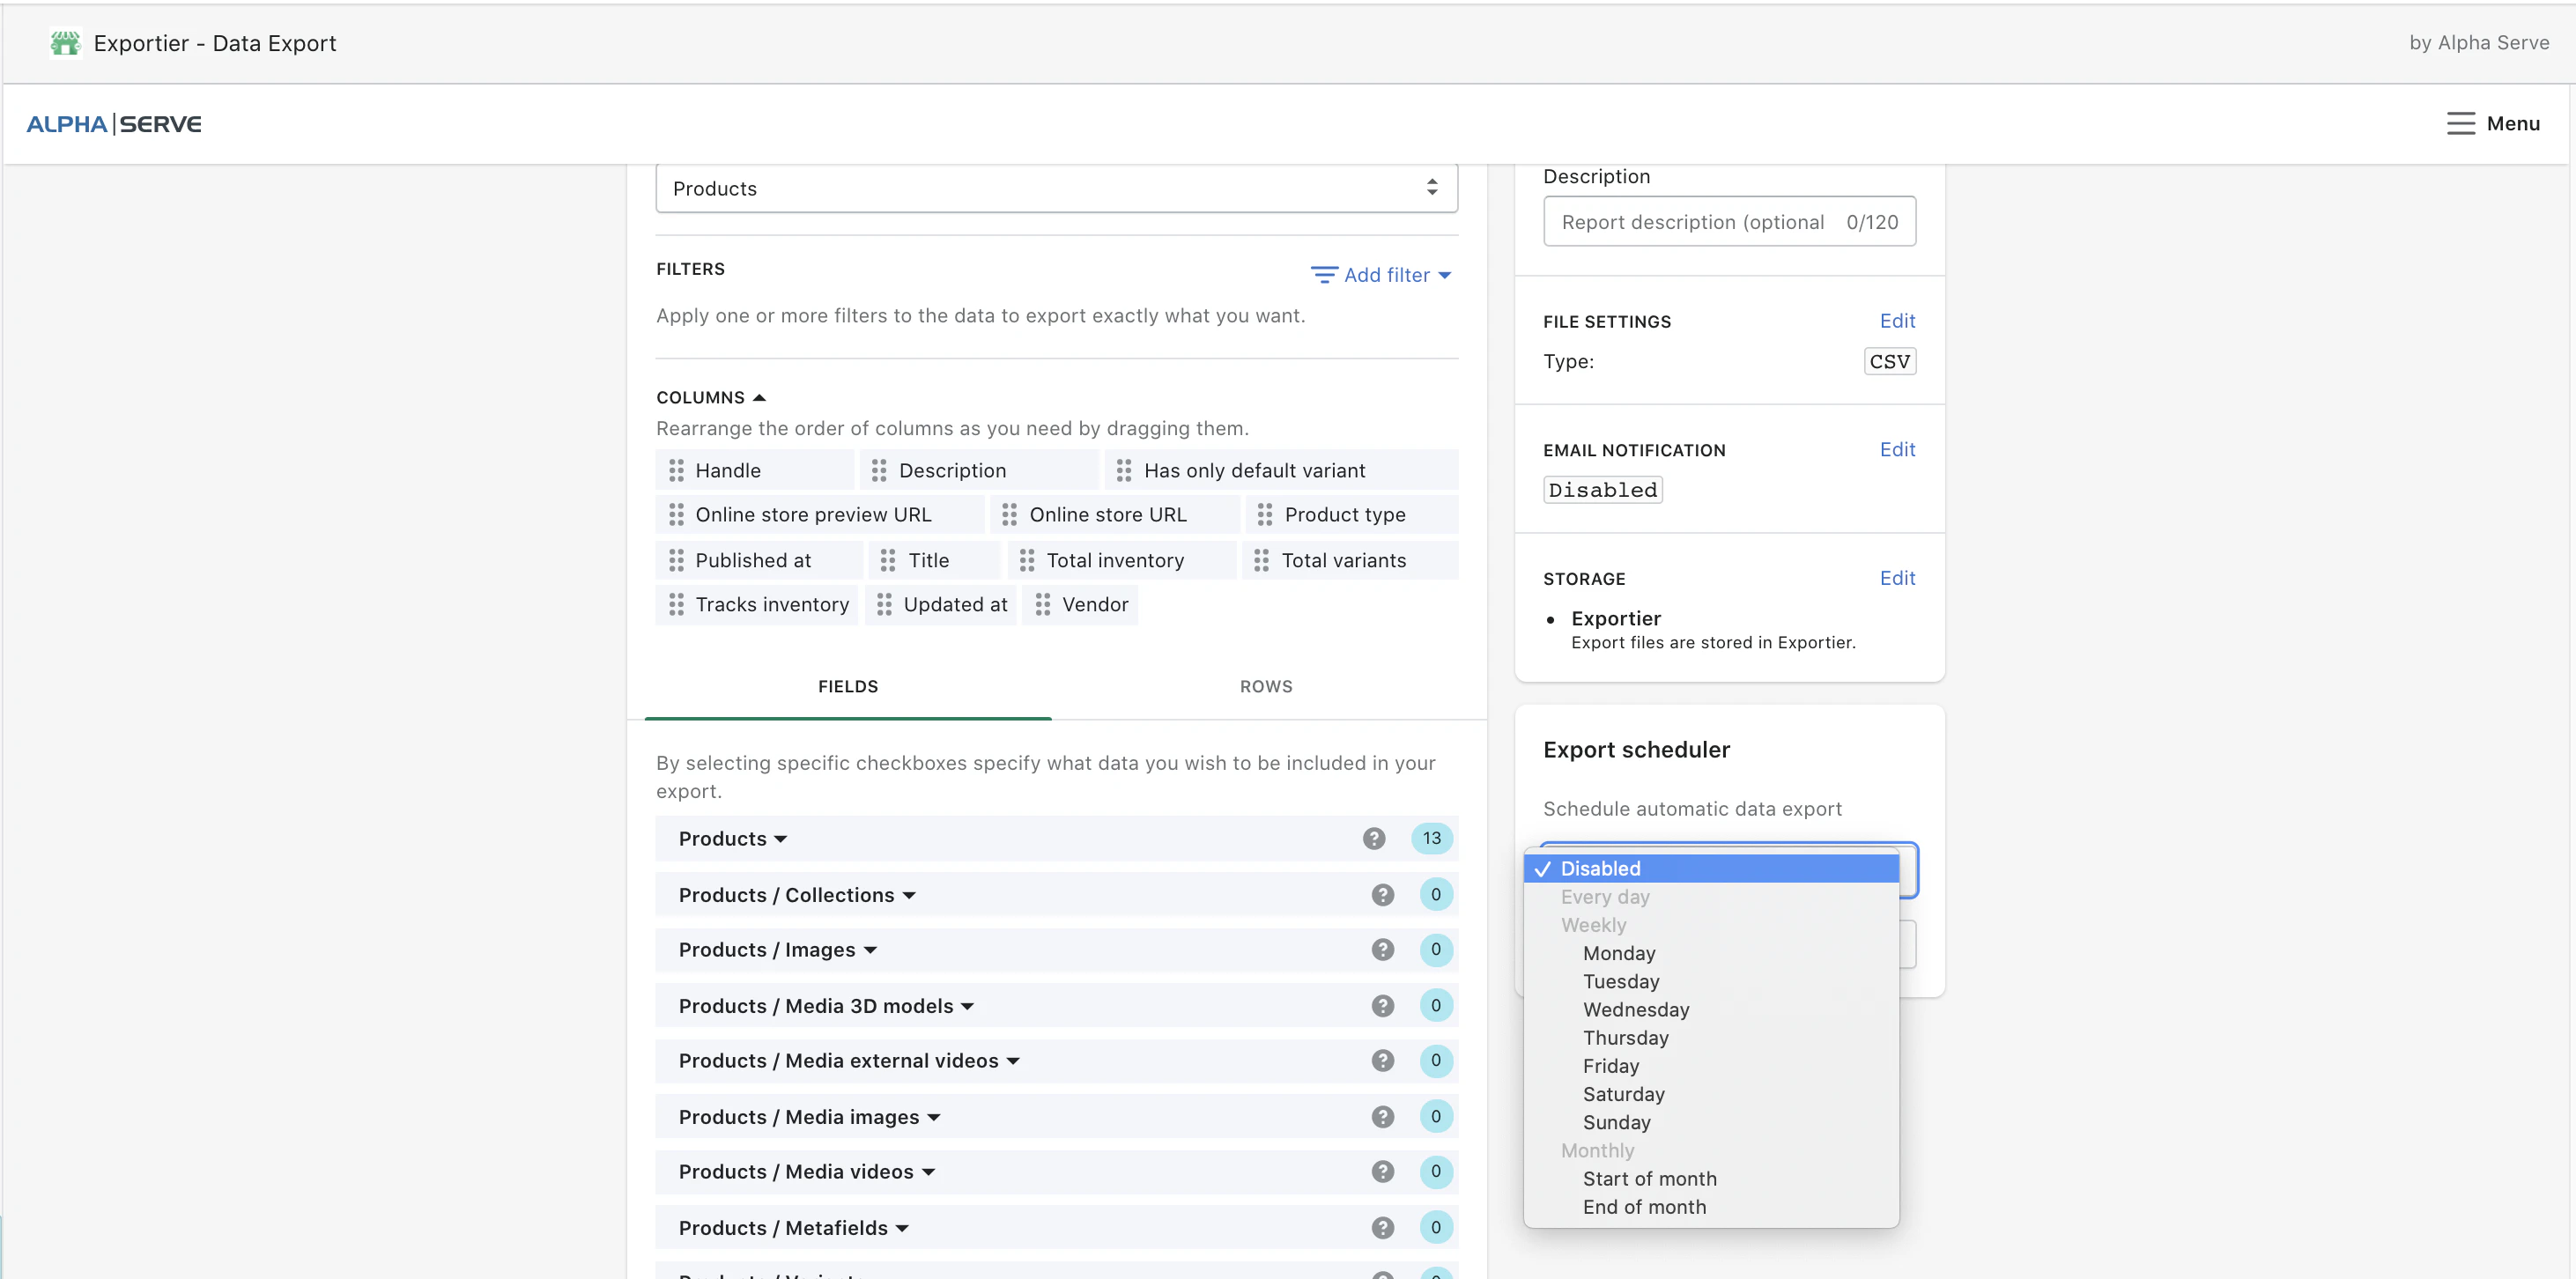Click the drag handle on Total inventory chip
Image resolution: width=2576 pixels, height=1279 pixels.
[x=1026, y=560]
